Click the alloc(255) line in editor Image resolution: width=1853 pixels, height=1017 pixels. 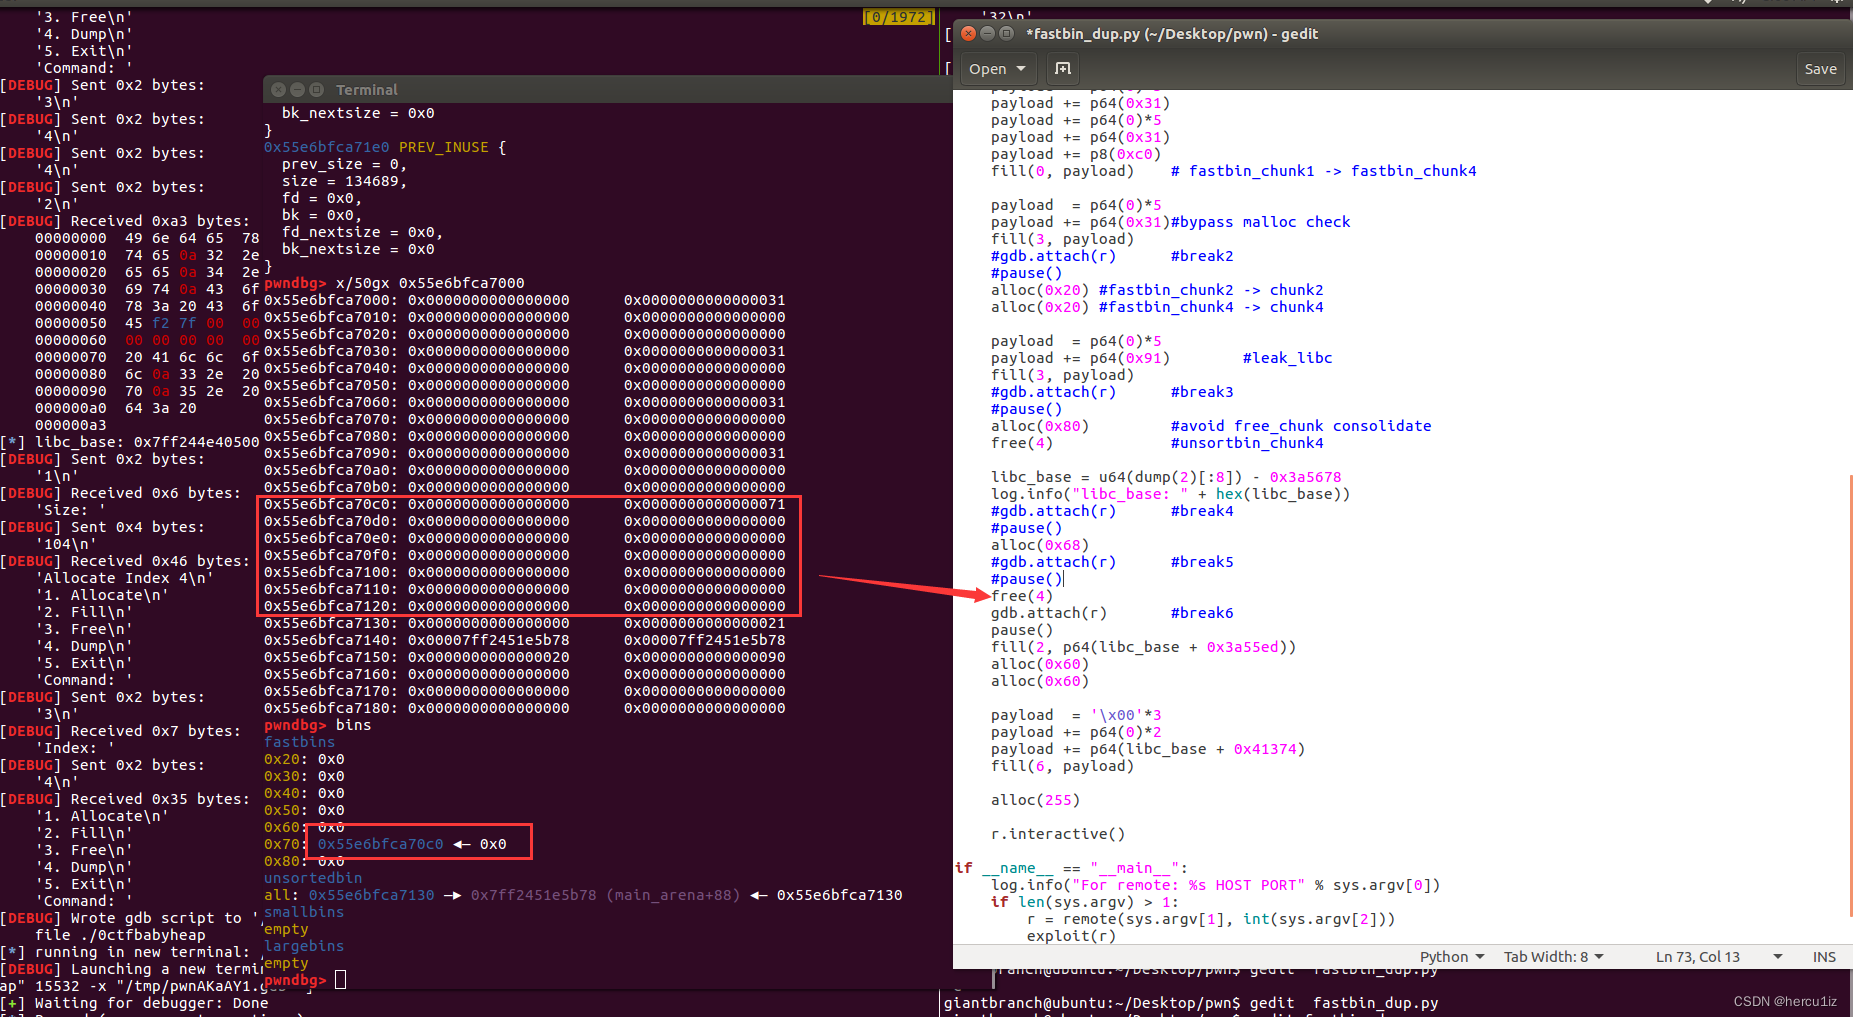coord(1035,800)
